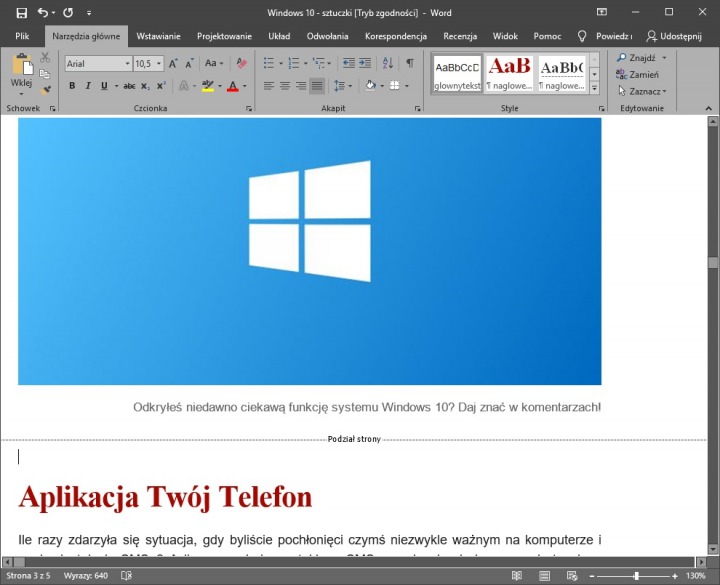720x585 pixels.
Task: Open multilevel list menu
Action: 321,63
